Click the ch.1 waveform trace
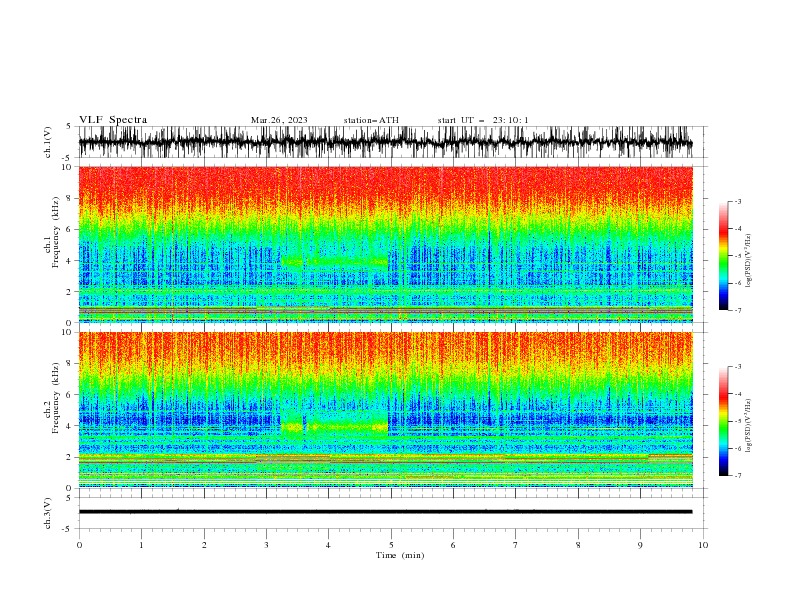Image resolution: width=792 pixels, height=612 pixels. coord(385,142)
